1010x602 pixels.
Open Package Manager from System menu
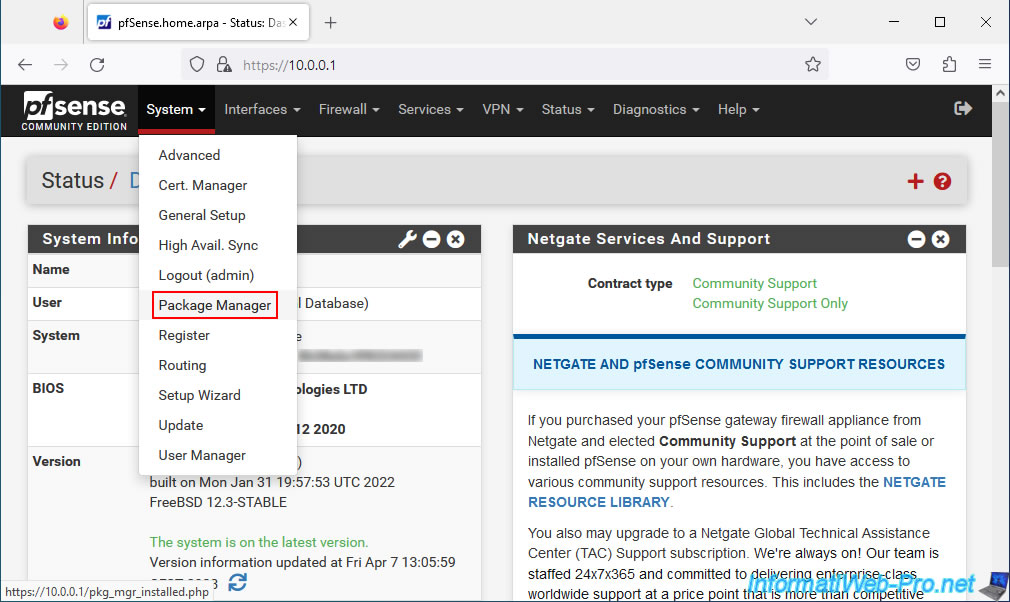coord(214,305)
